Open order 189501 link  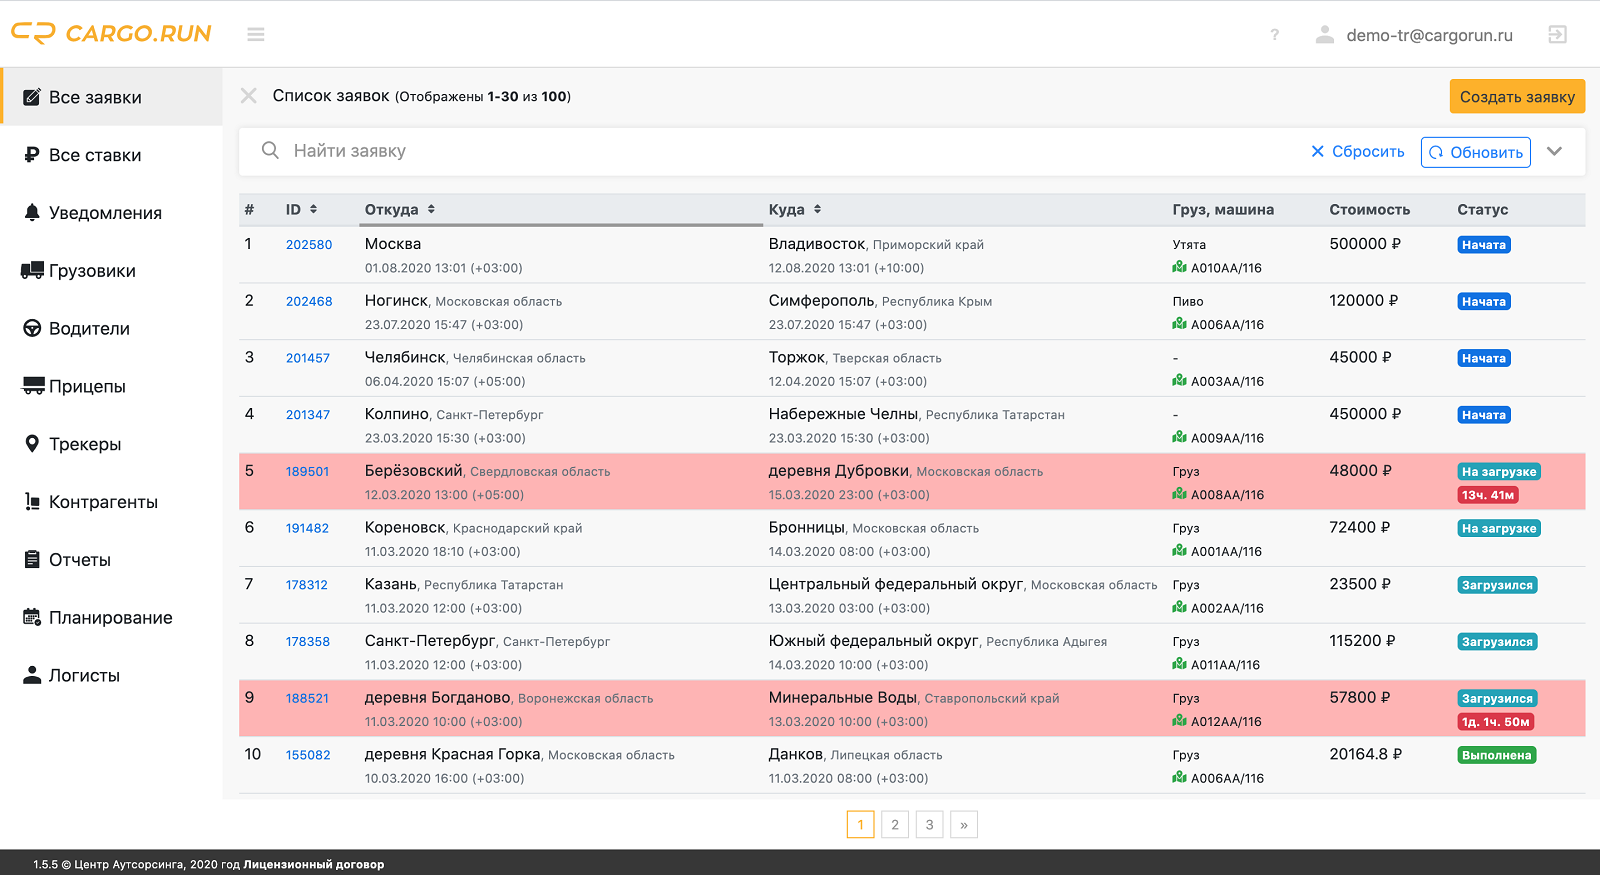click(x=307, y=471)
